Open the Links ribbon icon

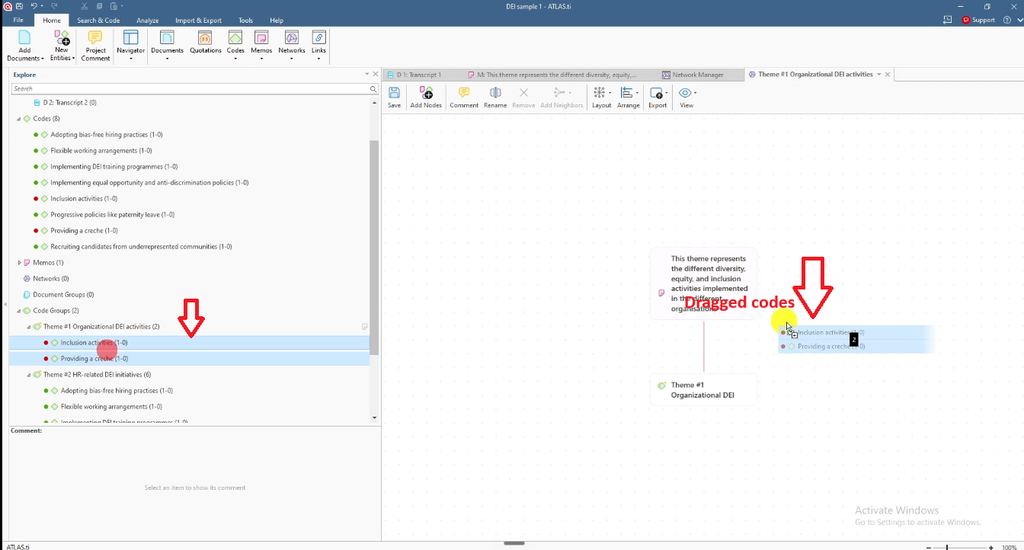coord(319,38)
